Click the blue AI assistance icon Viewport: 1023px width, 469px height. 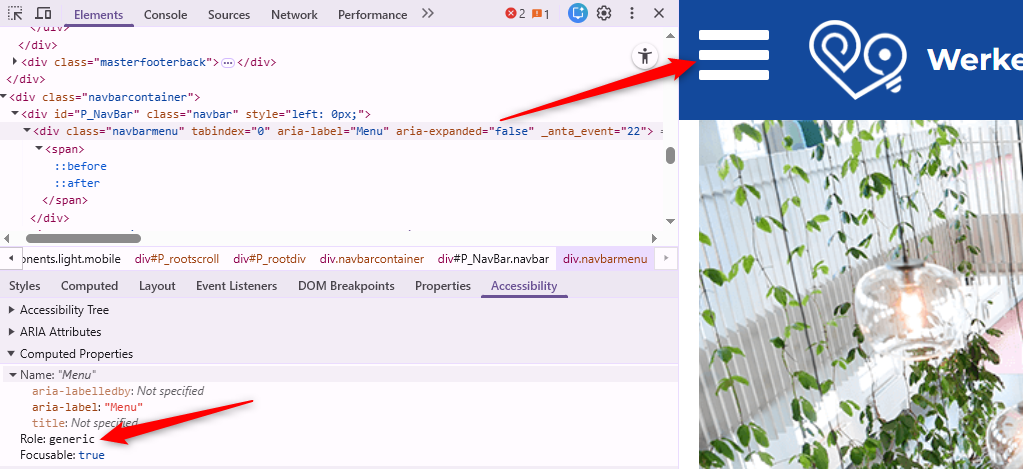[577, 14]
